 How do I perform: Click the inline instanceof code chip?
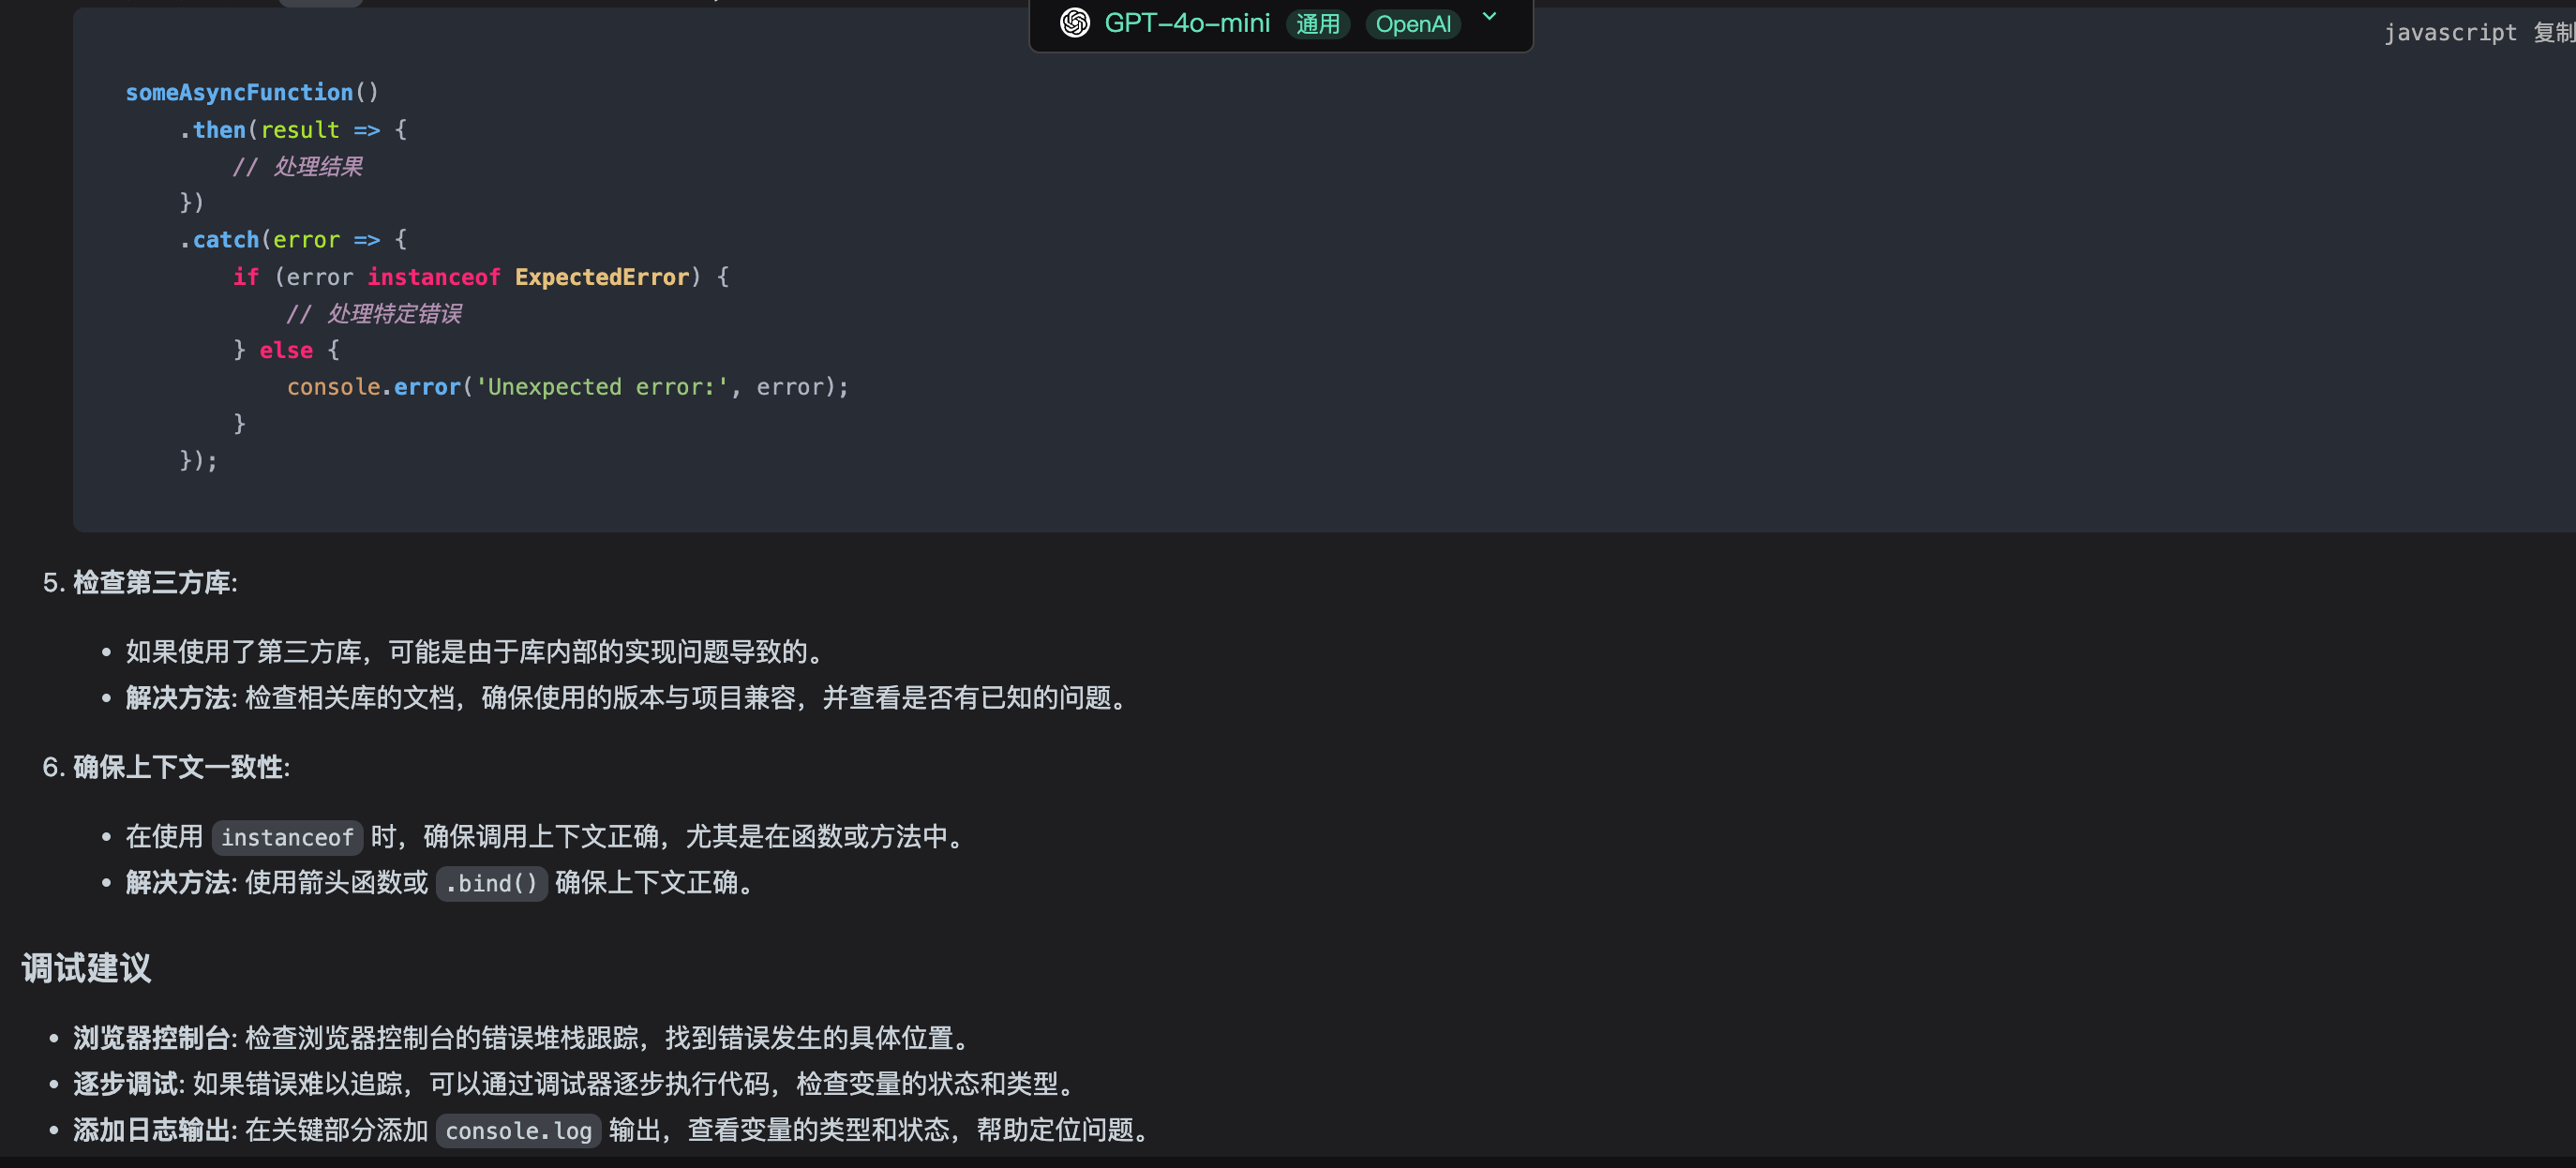pyautogui.click(x=287, y=837)
